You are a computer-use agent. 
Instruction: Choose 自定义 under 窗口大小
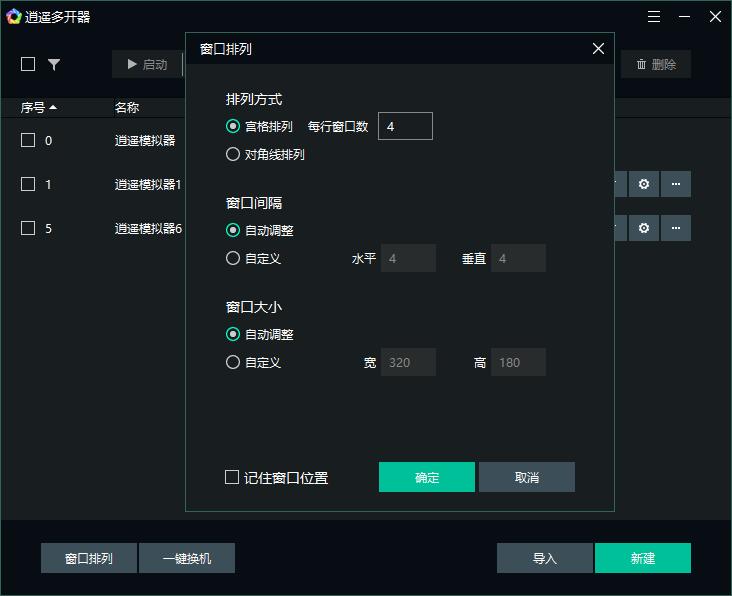tap(233, 363)
